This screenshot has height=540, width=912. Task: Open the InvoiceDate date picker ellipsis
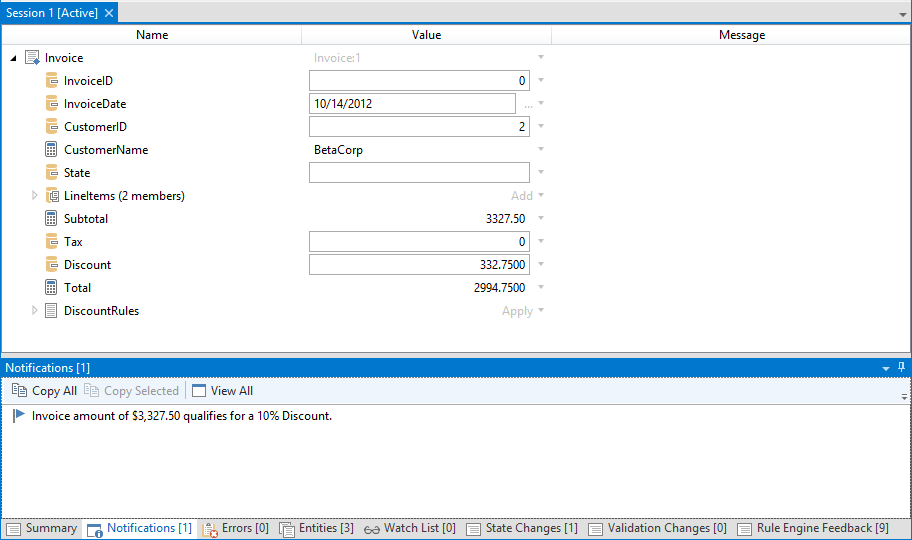coord(528,104)
